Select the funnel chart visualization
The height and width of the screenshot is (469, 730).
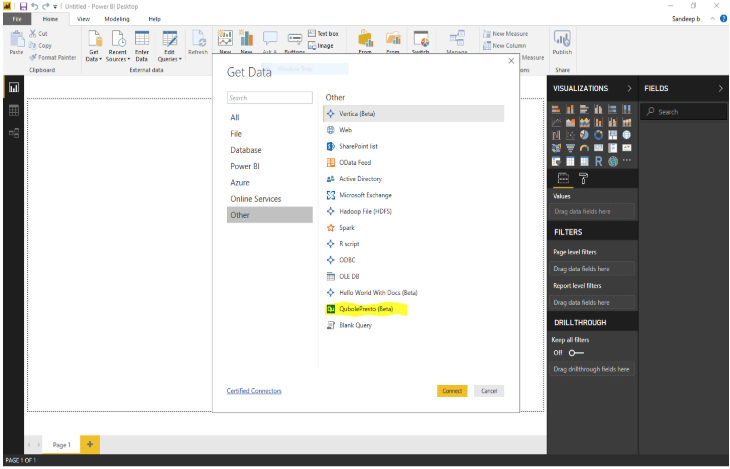570,148
